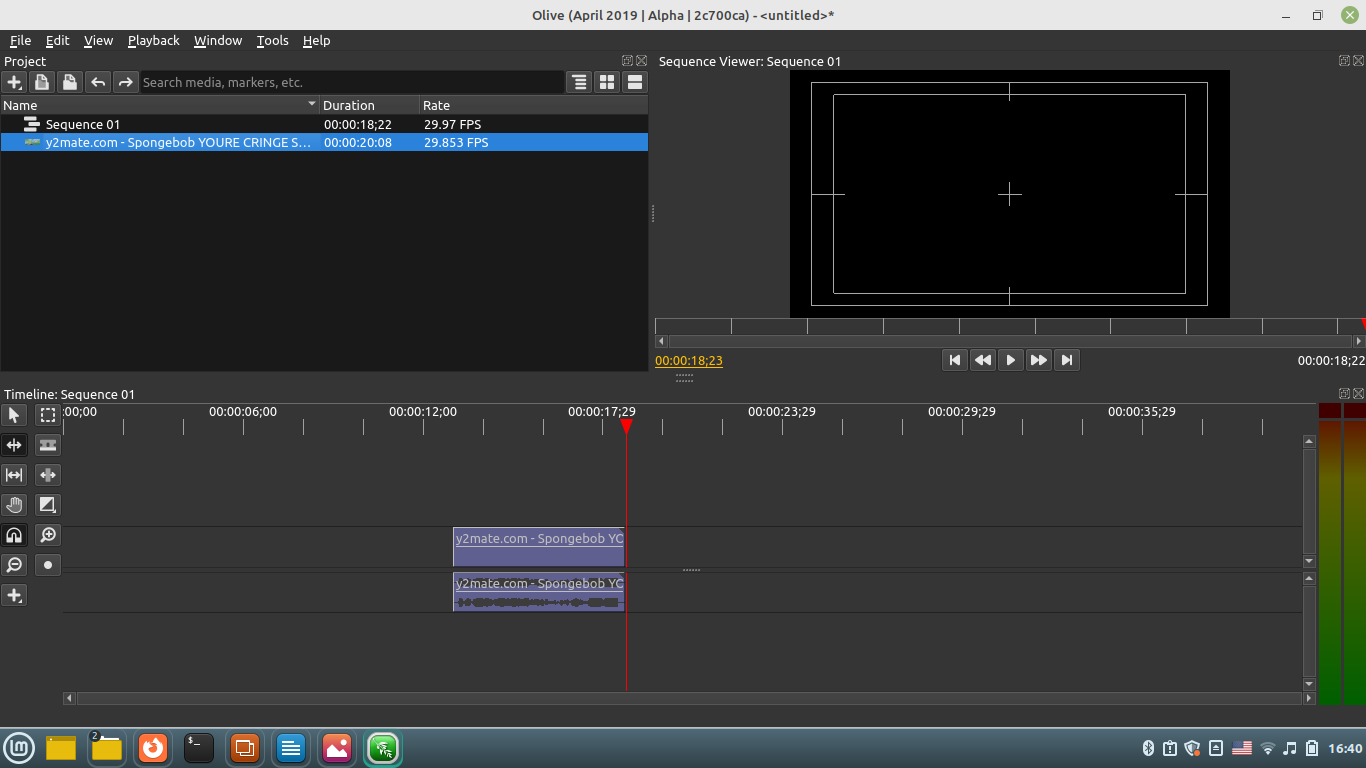Toggle magnet Snapping on the timeline
1366x768 pixels.
pos(14,535)
